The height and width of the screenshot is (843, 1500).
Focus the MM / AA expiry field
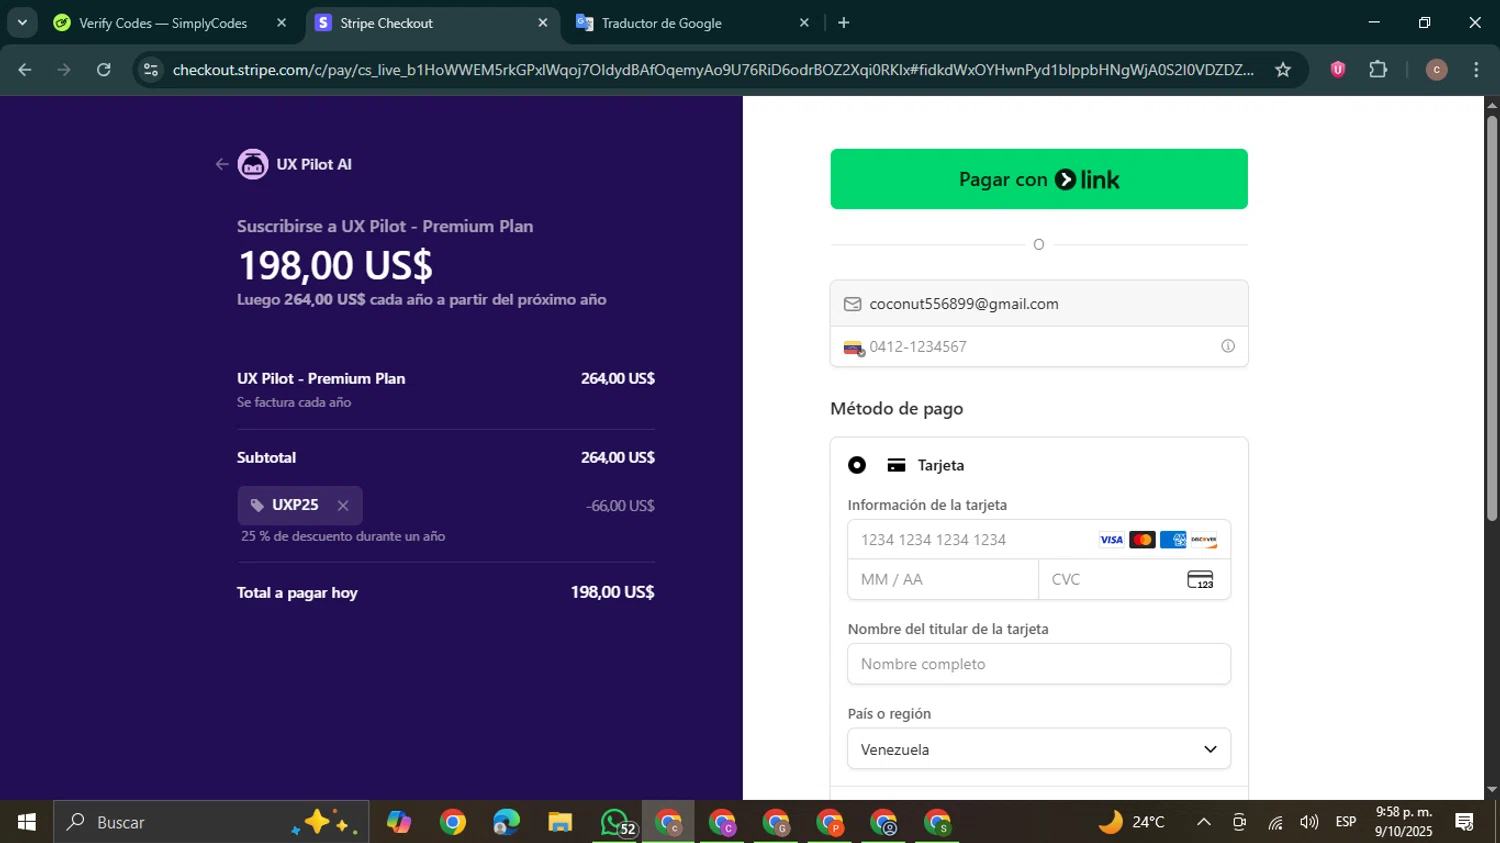[x=943, y=580]
